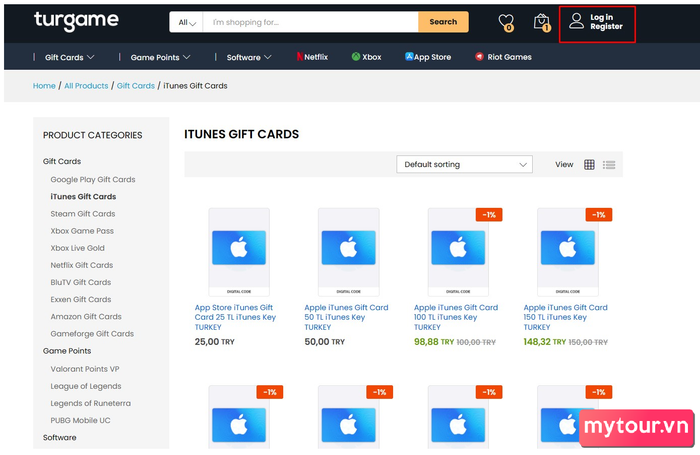Open League of Legends category

tap(86, 386)
